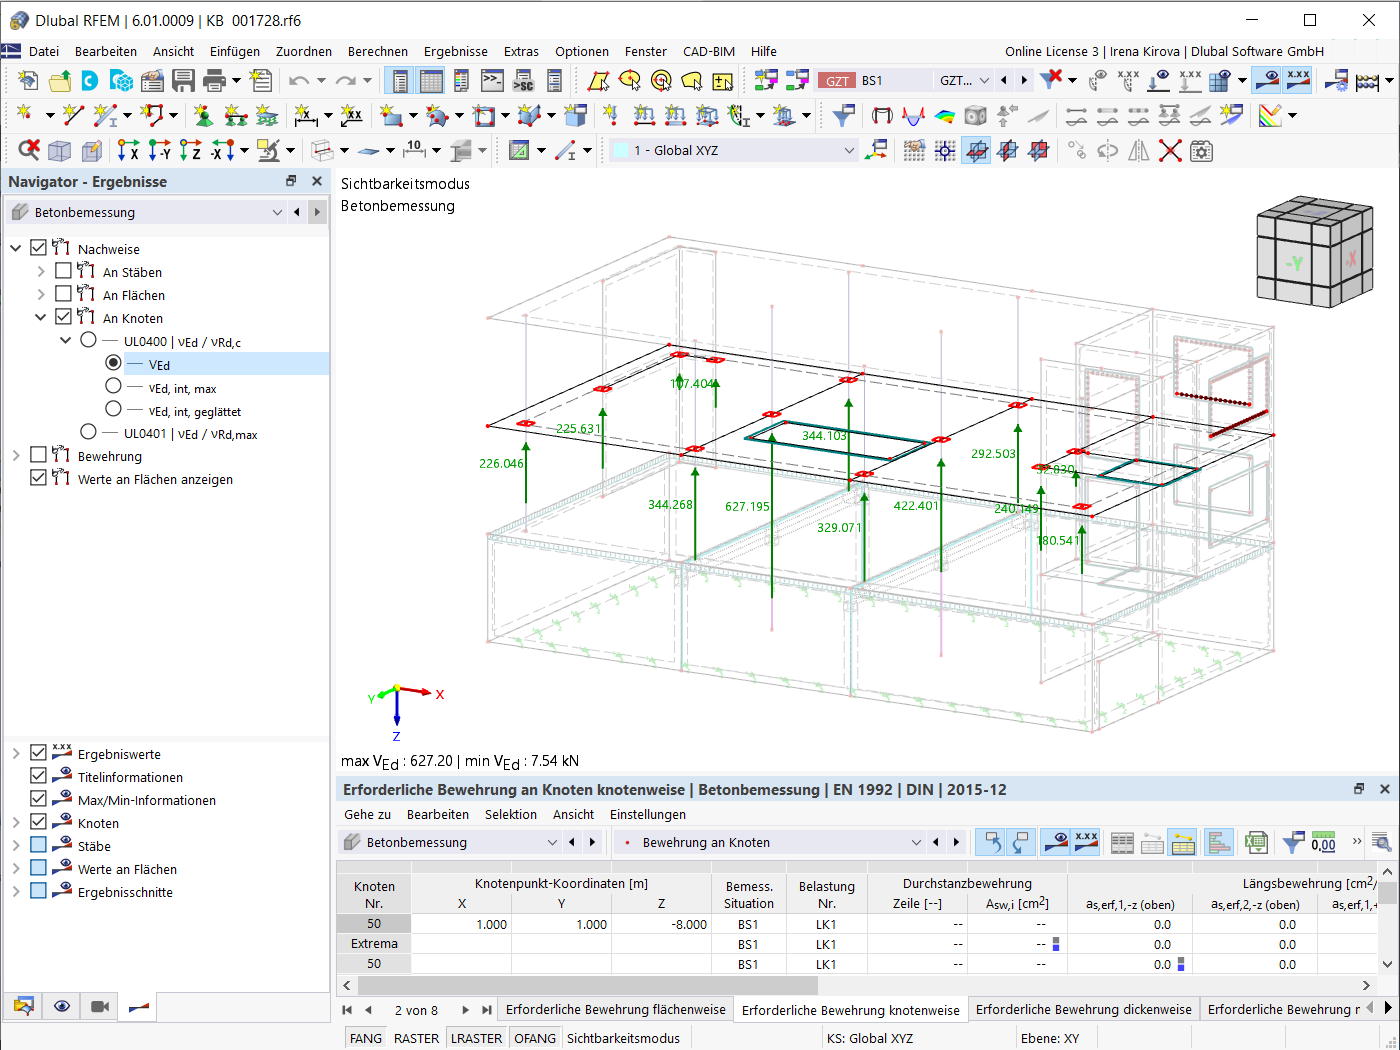Click the table filter funnel icon
Image resolution: width=1400 pixels, height=1050 pixels.
tap(1293, 843)
